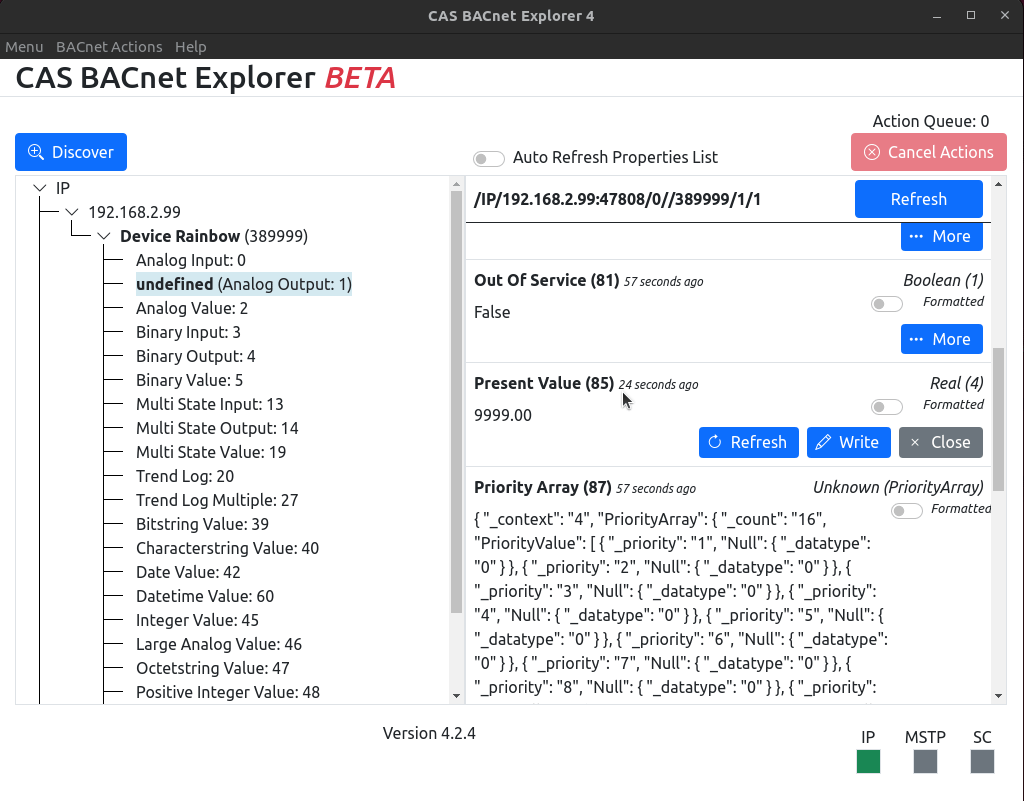This screenshot has width=1024, height=801.
Task: Click the Action Queue: 0 counter
Action: (931, 121)
